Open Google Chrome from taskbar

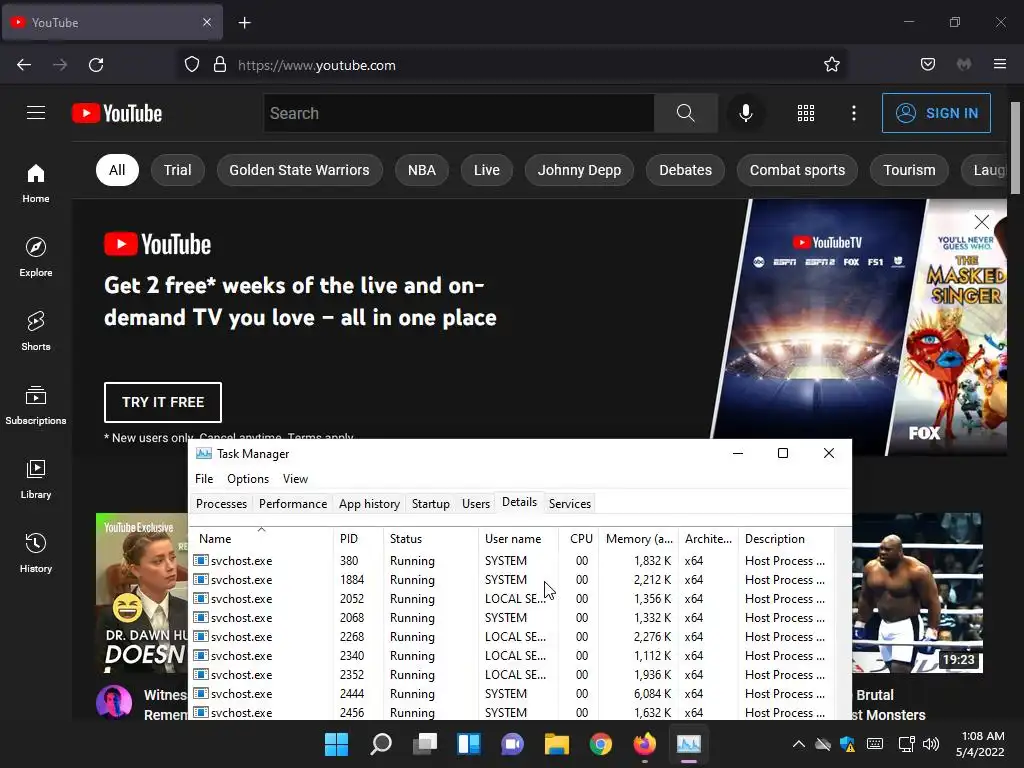click(600, 744)
